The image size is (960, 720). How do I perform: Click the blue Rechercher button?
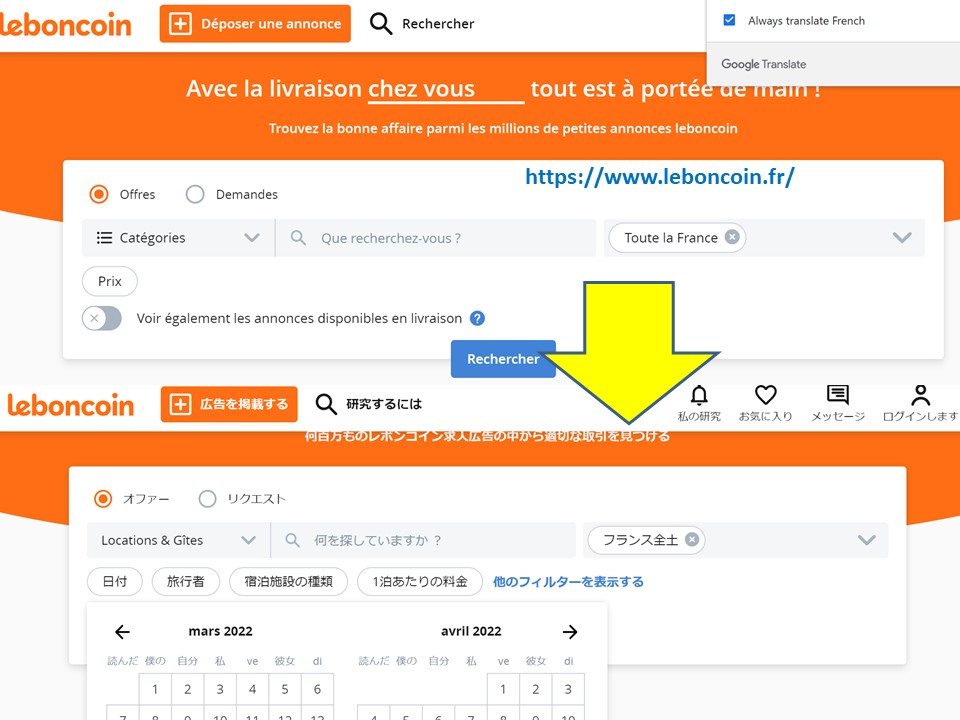(x=503, y=359)
